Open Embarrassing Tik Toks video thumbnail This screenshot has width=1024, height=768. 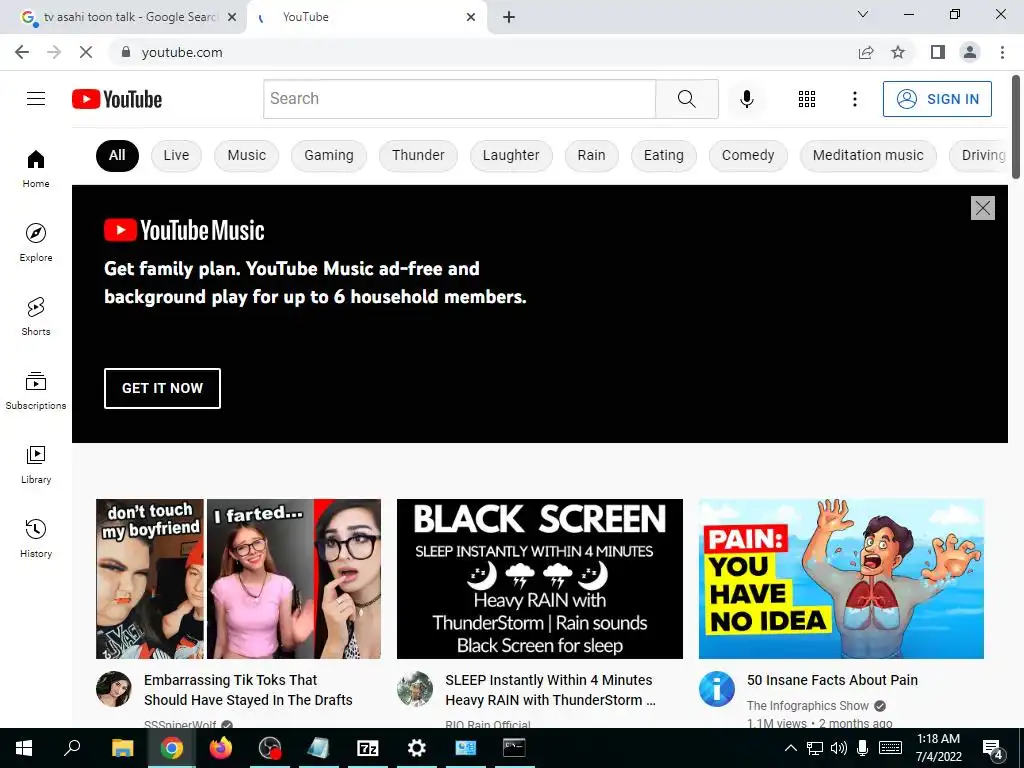[238, 579]
